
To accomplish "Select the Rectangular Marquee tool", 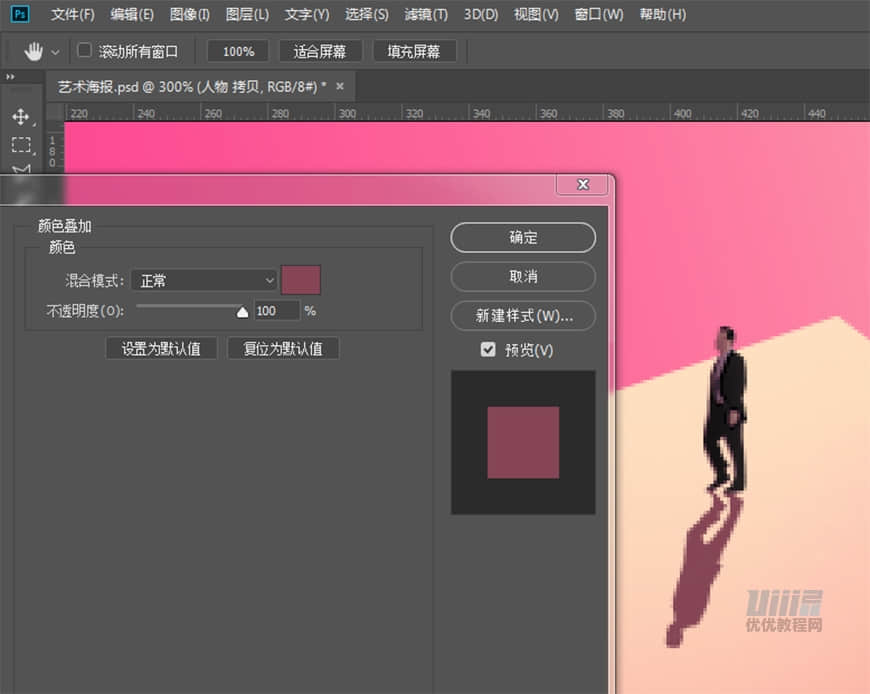I will 22,146.
